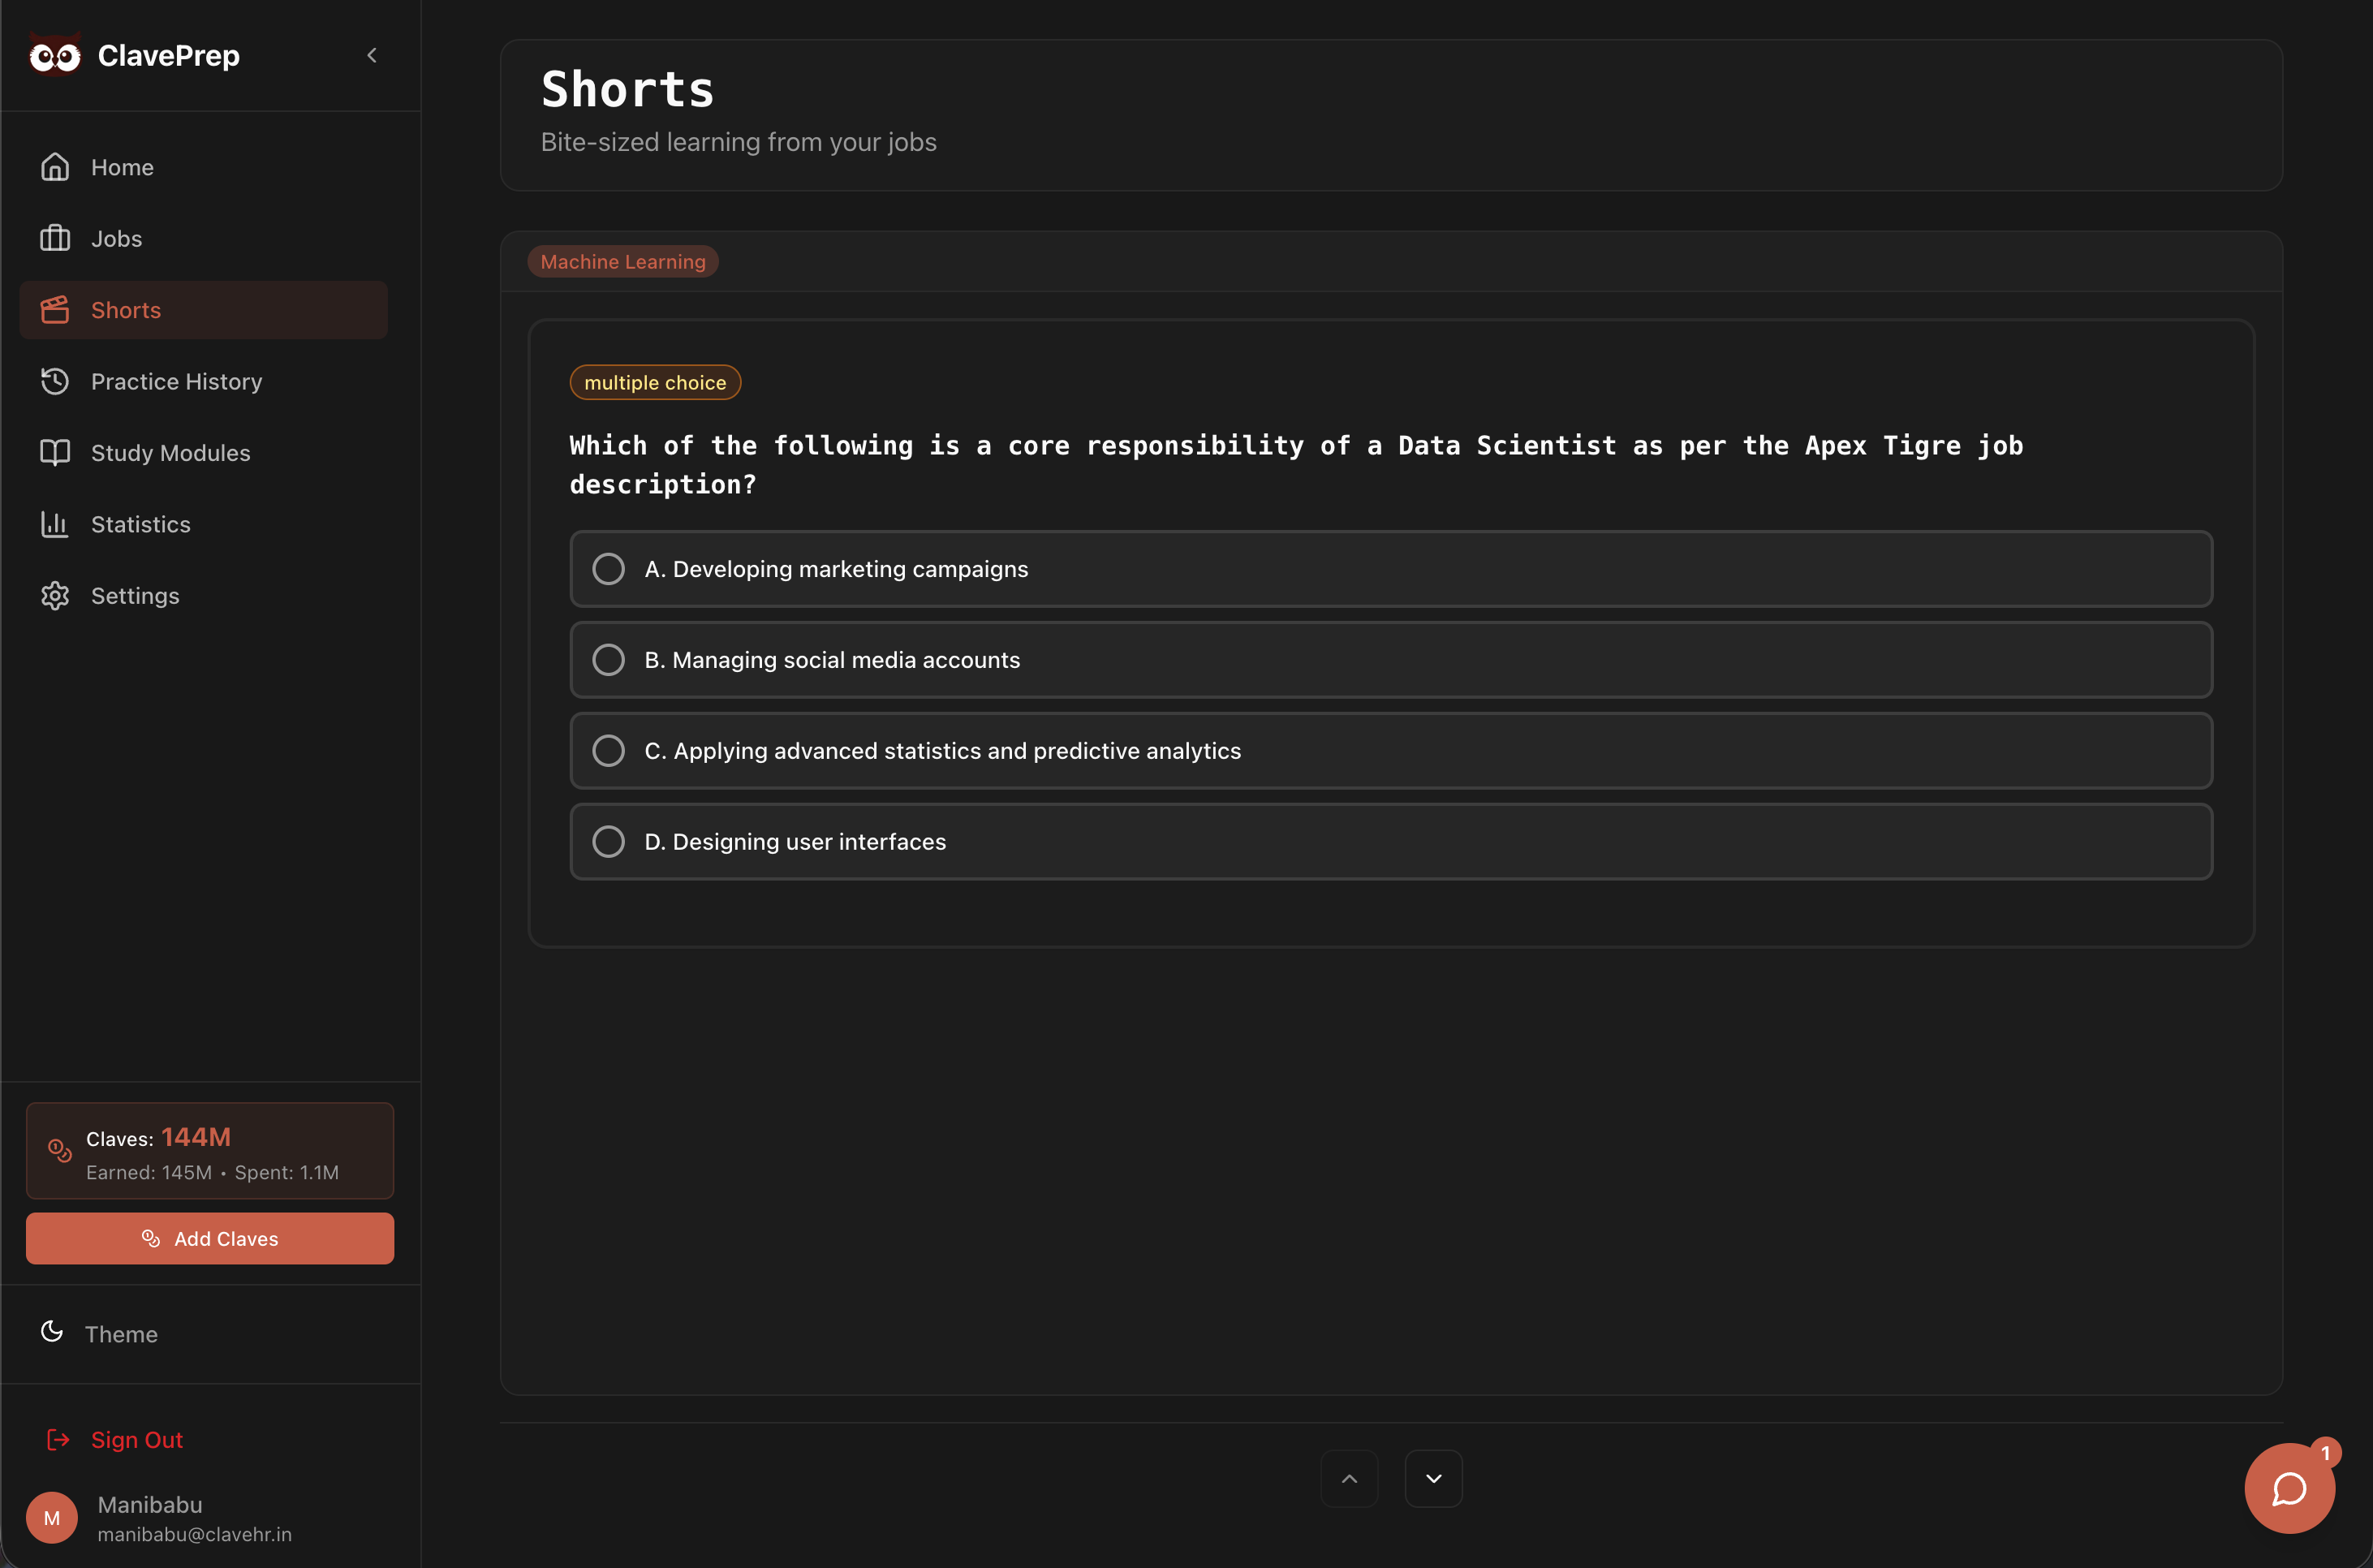Collapse the sidebar with the chevron arrow

coord(371,55)
